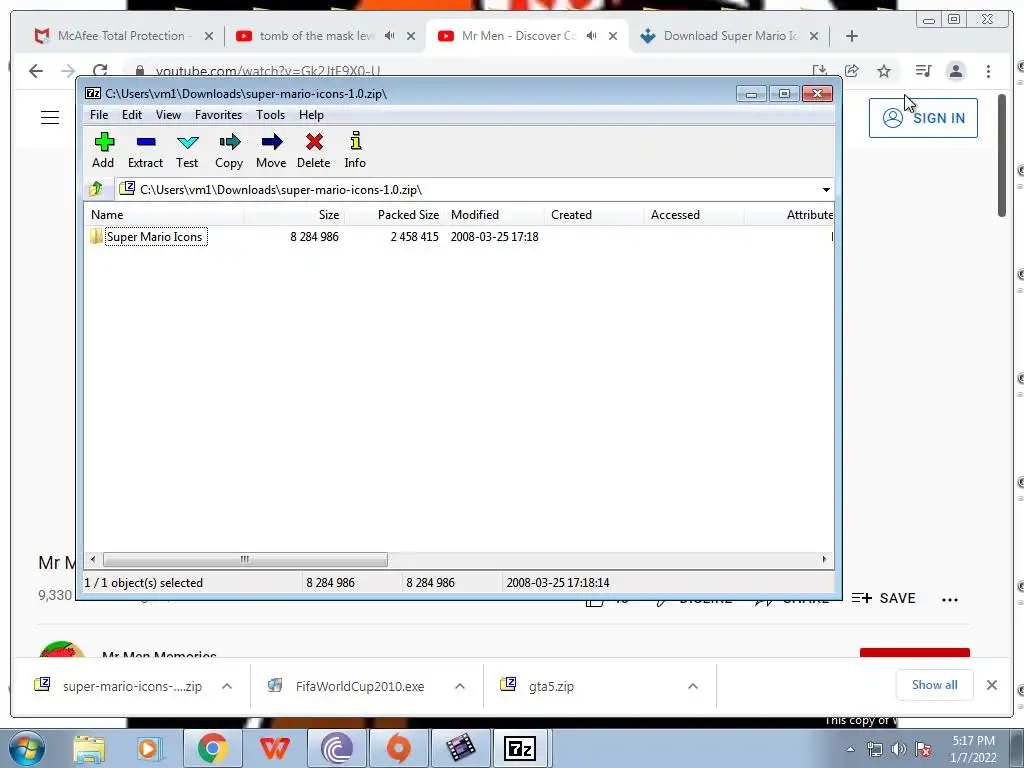Sort by the Accessed column header
Image resolution: width=1024 pixels, height=768 pixels.
pos(694,215)
